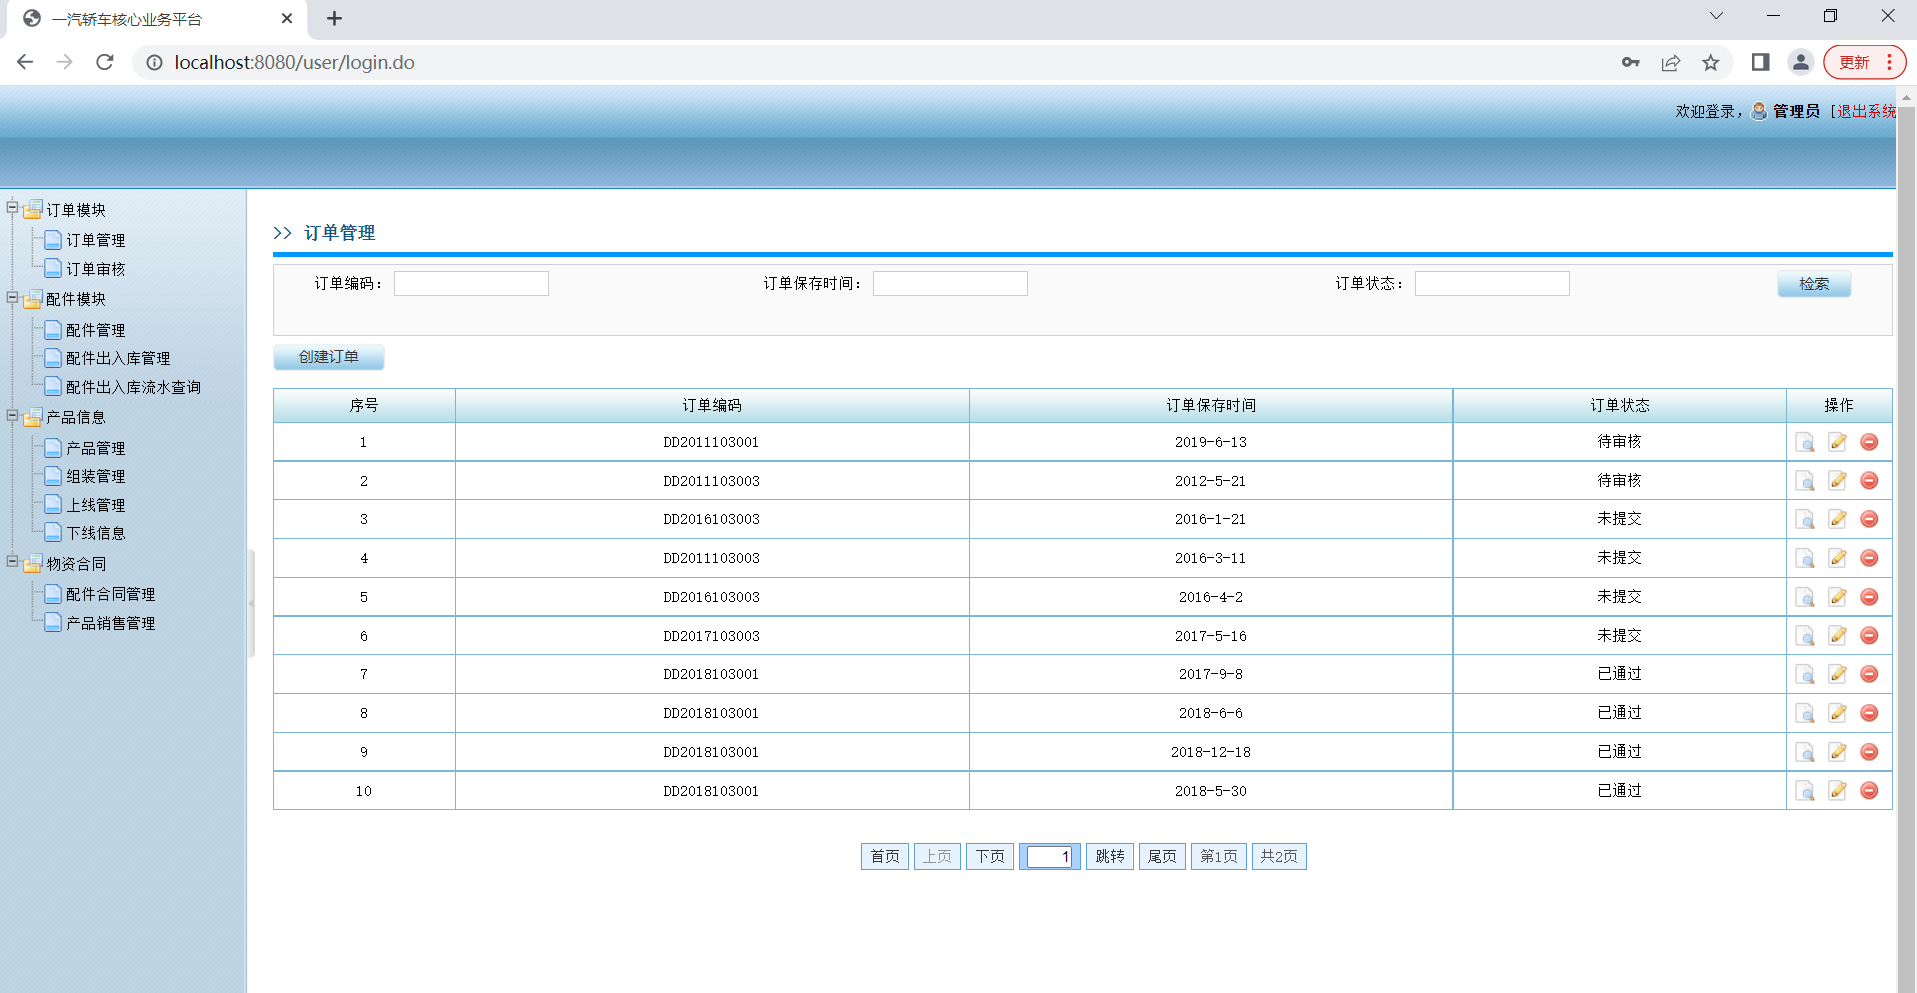This screenshot has width=1917, height=993.
Task: Open 订单审核 in sidebar
Action: tap(96, 269)
